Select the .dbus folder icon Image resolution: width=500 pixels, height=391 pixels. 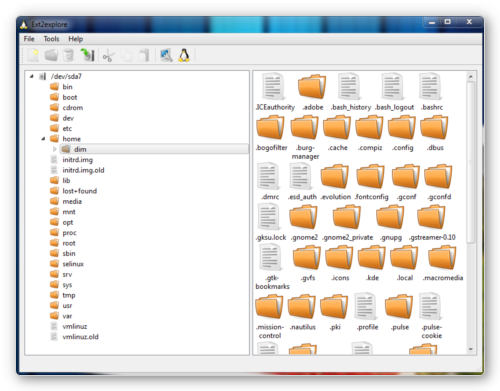(x=434, y=127)
